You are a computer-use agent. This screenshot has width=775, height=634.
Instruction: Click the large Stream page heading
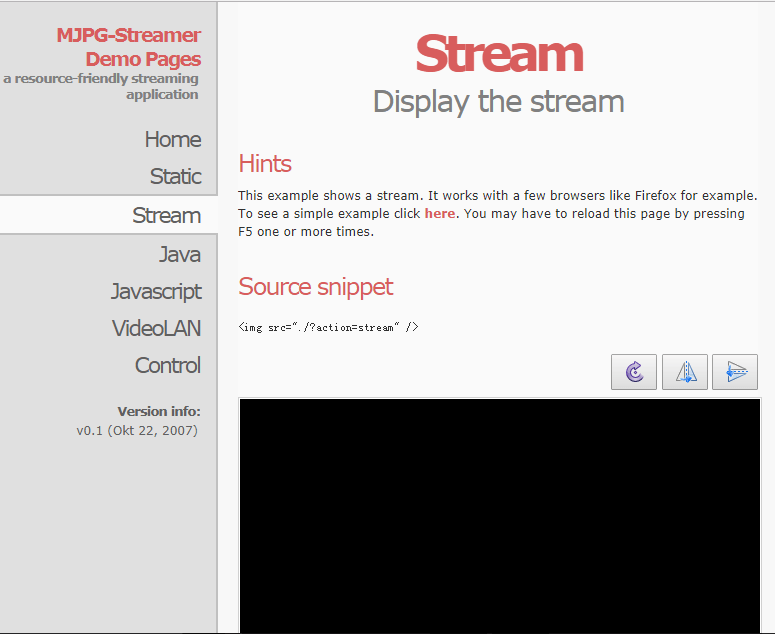[498, 54]
